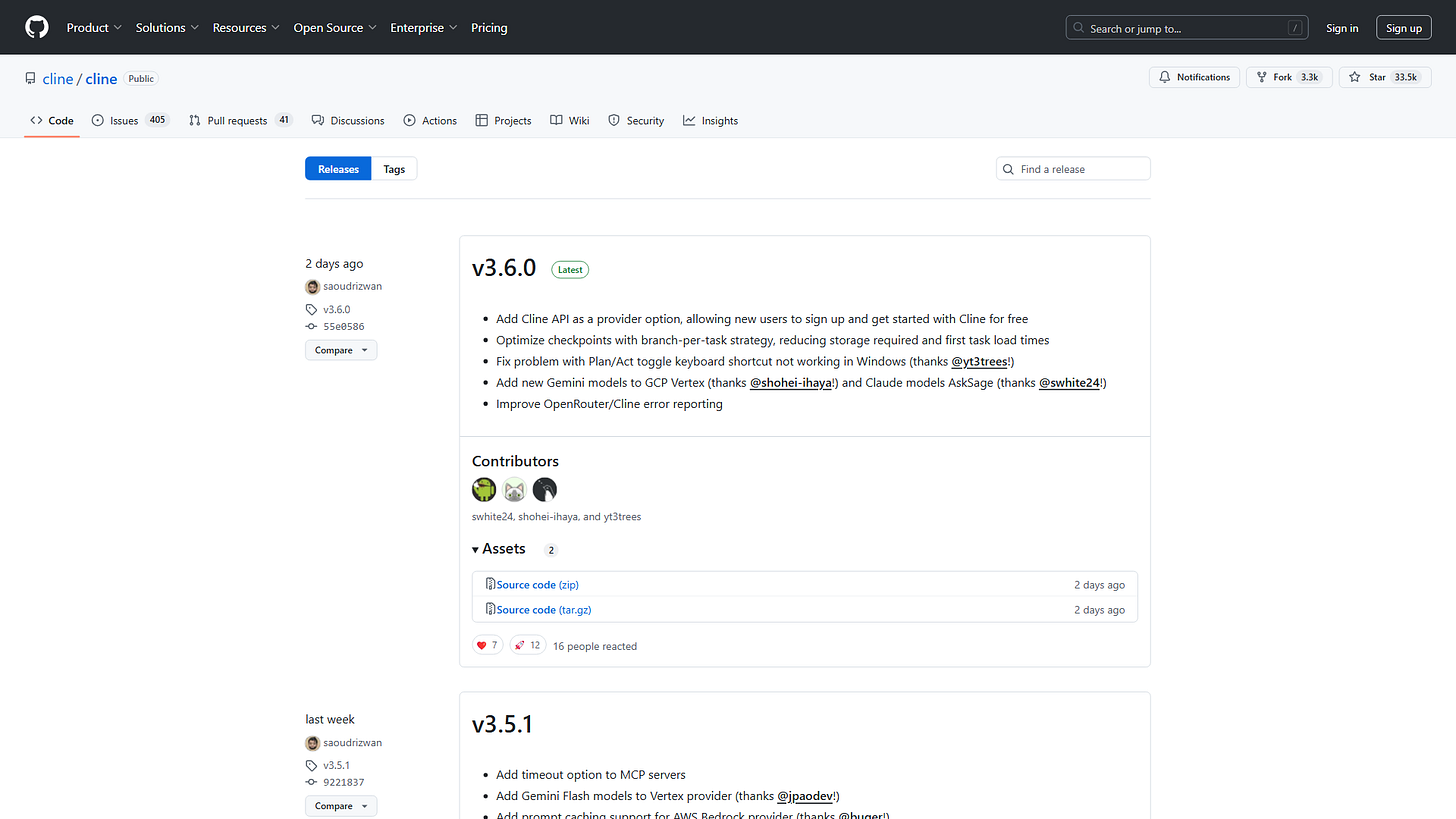Download Source code (zip)
Viewport: 1456px width, 819px height.
(537, 585)
